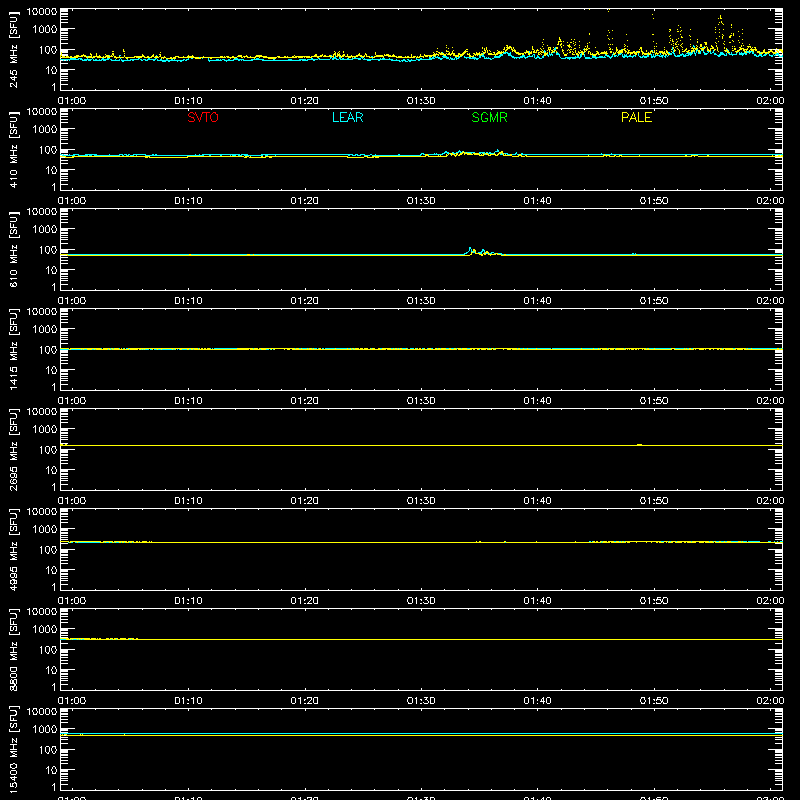Screen dimensions: 800x800
Task: Click the yellow 2695 MHz blip near 01:49
Action: (x=639, y=445)
